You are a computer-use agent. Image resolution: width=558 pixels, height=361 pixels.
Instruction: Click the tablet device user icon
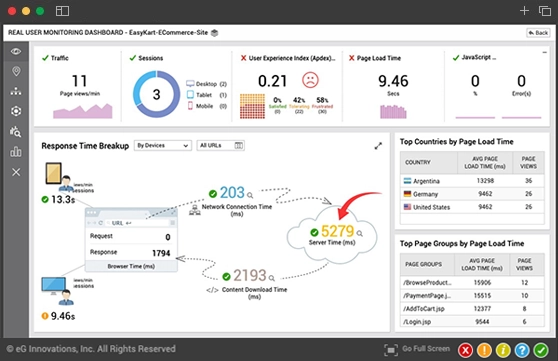click(59, 177)
